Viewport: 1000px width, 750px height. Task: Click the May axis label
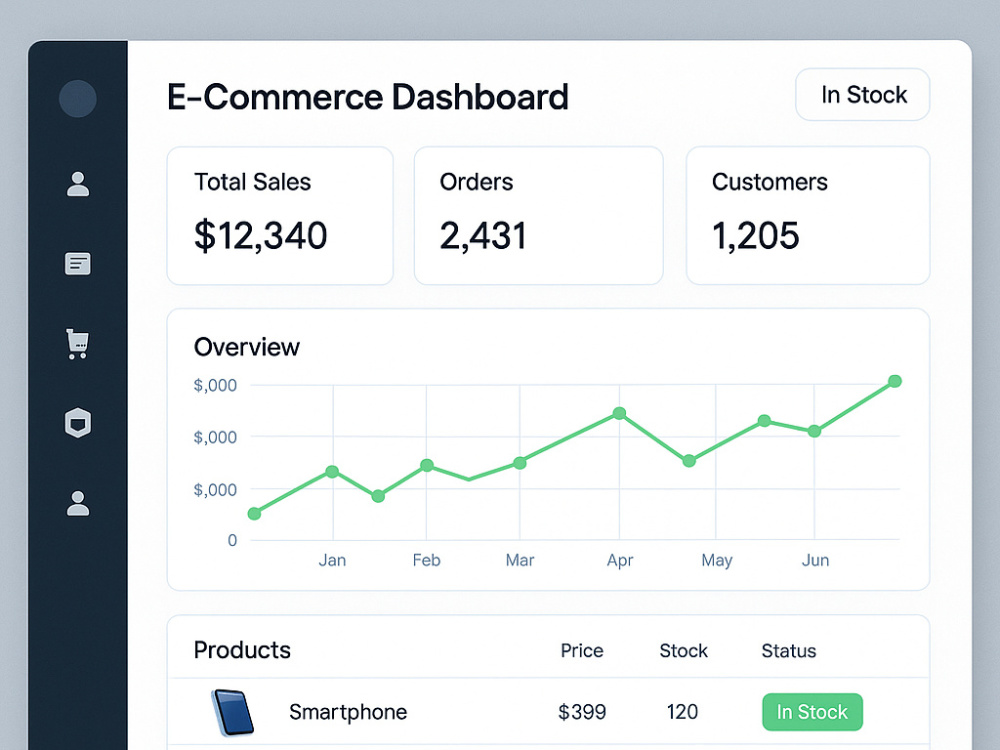(x=717, y=561)
